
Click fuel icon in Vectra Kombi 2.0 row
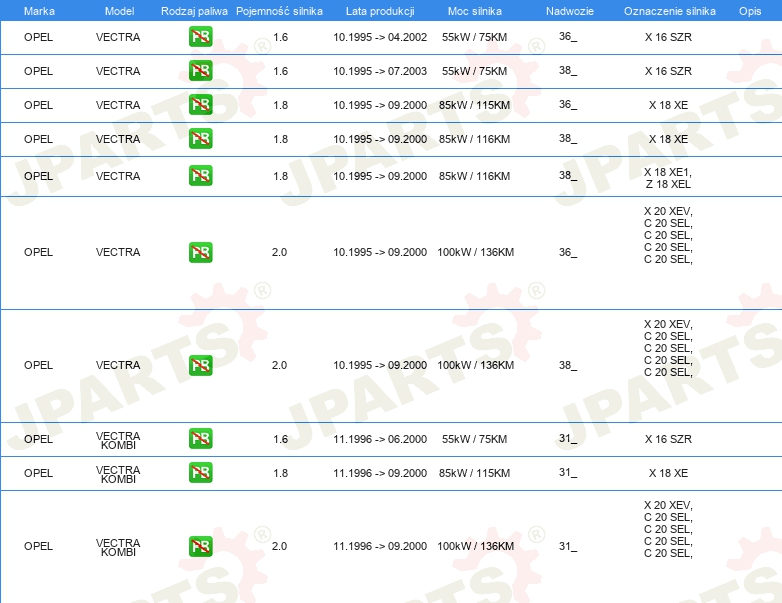click(200, 546)
